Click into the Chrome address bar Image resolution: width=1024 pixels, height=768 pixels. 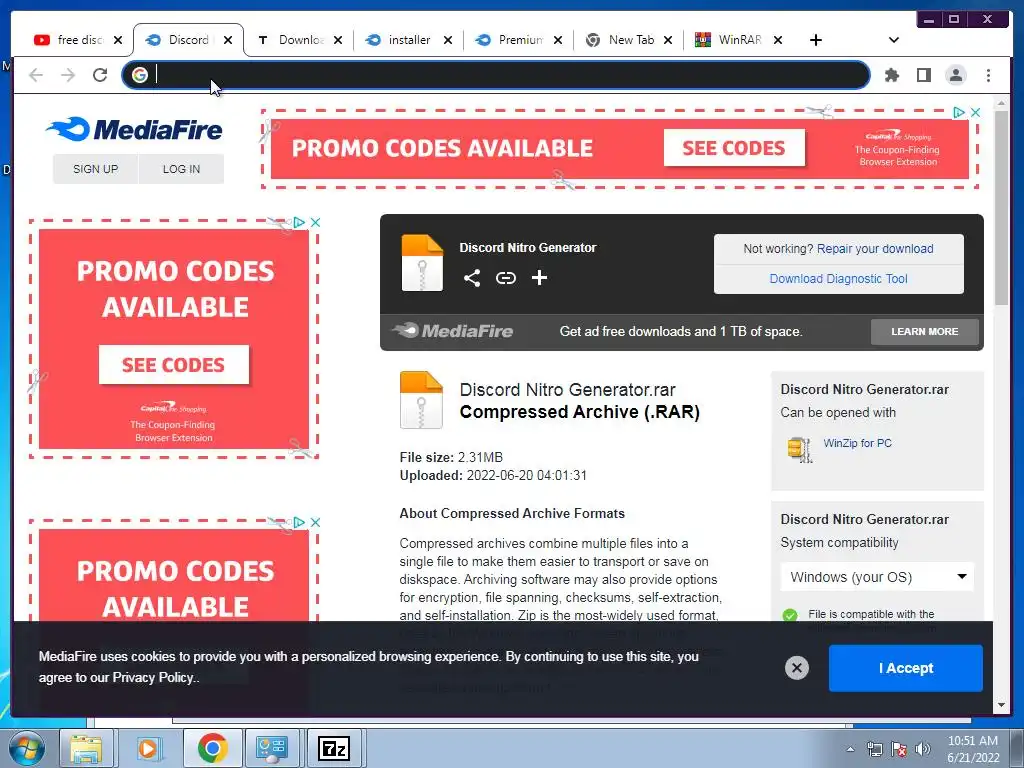point(496,75)
